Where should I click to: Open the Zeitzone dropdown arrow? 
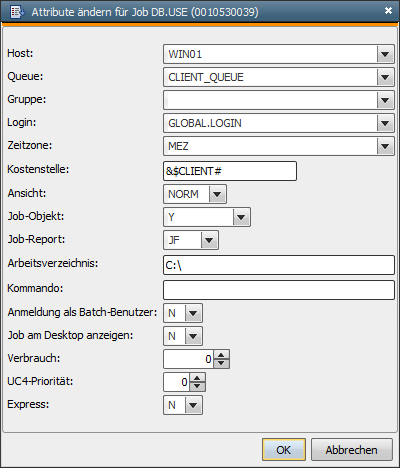tap(385, 146)
